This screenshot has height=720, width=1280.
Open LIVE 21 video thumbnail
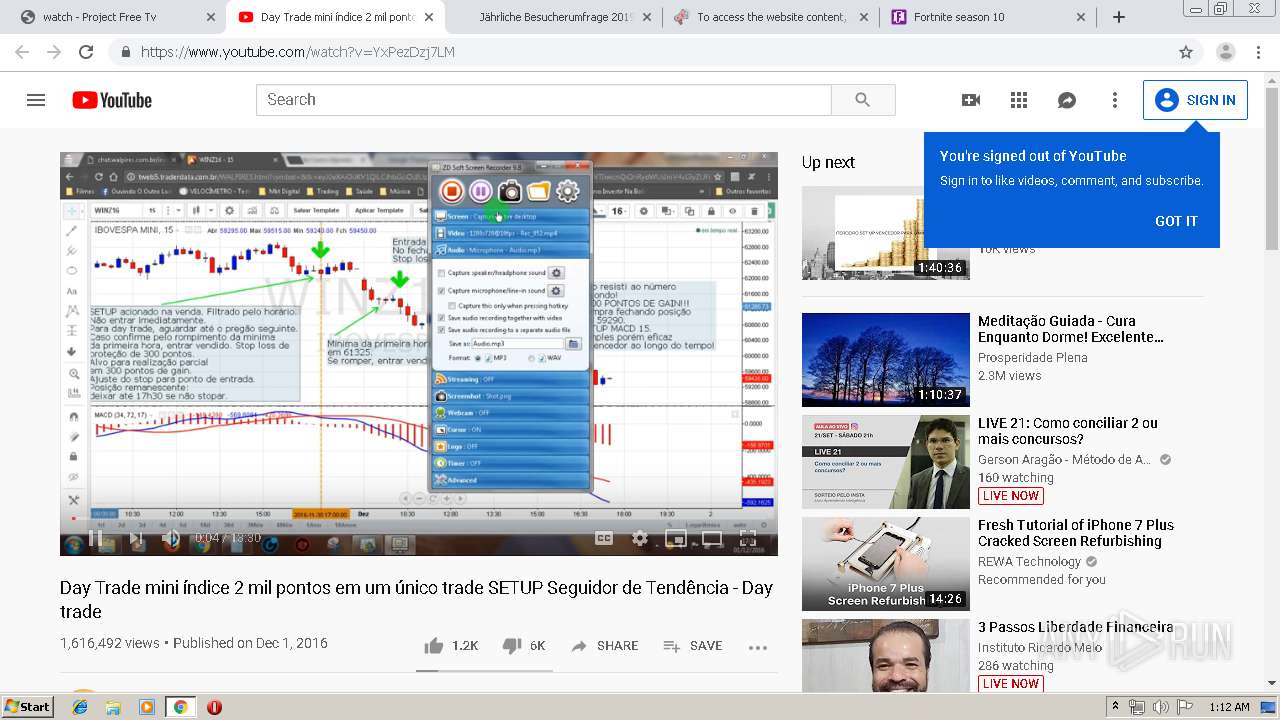click(x=886, y=462)
